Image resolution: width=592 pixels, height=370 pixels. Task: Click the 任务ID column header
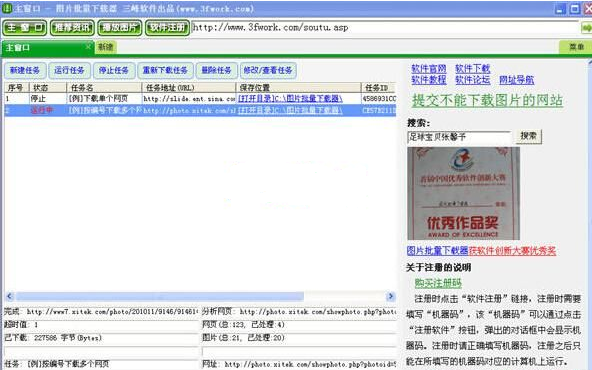pos(378,88)
